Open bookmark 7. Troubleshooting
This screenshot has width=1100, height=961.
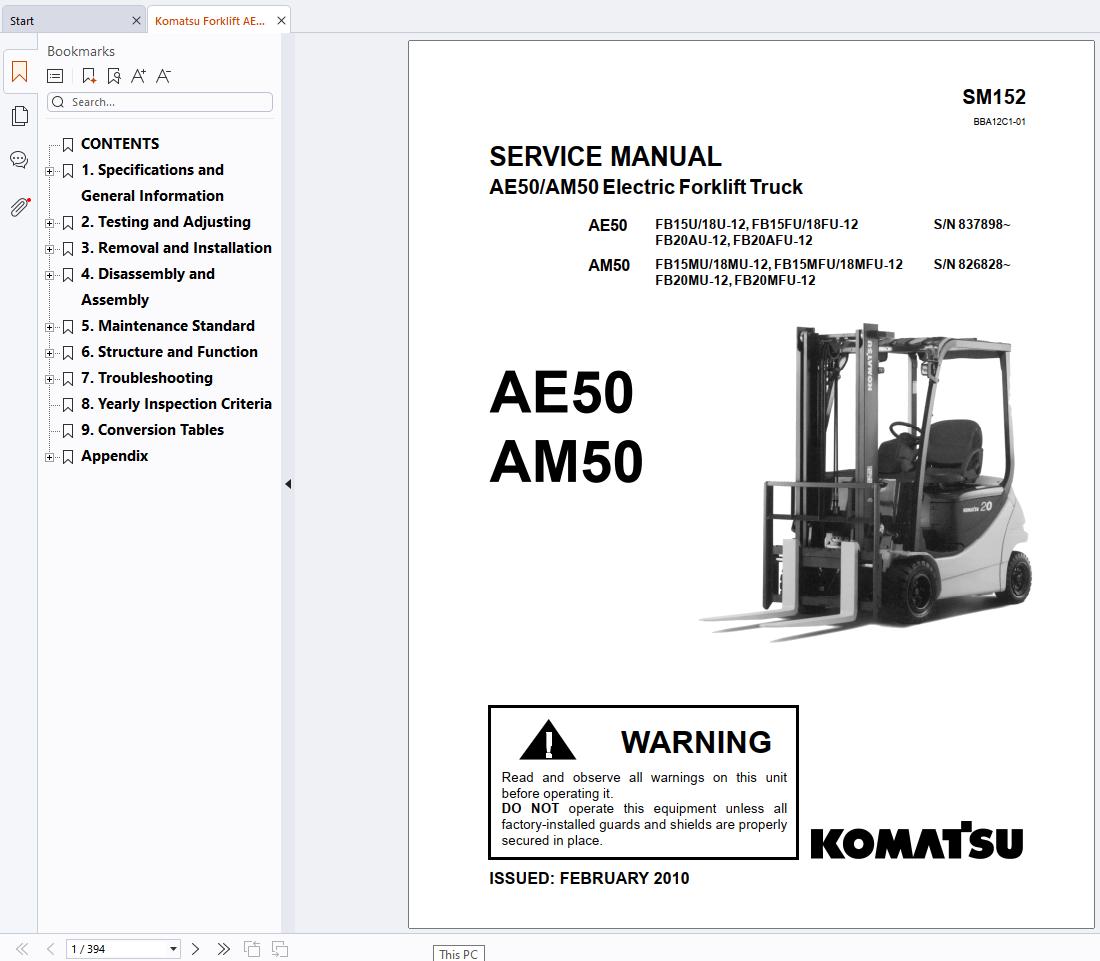(147, 377)
